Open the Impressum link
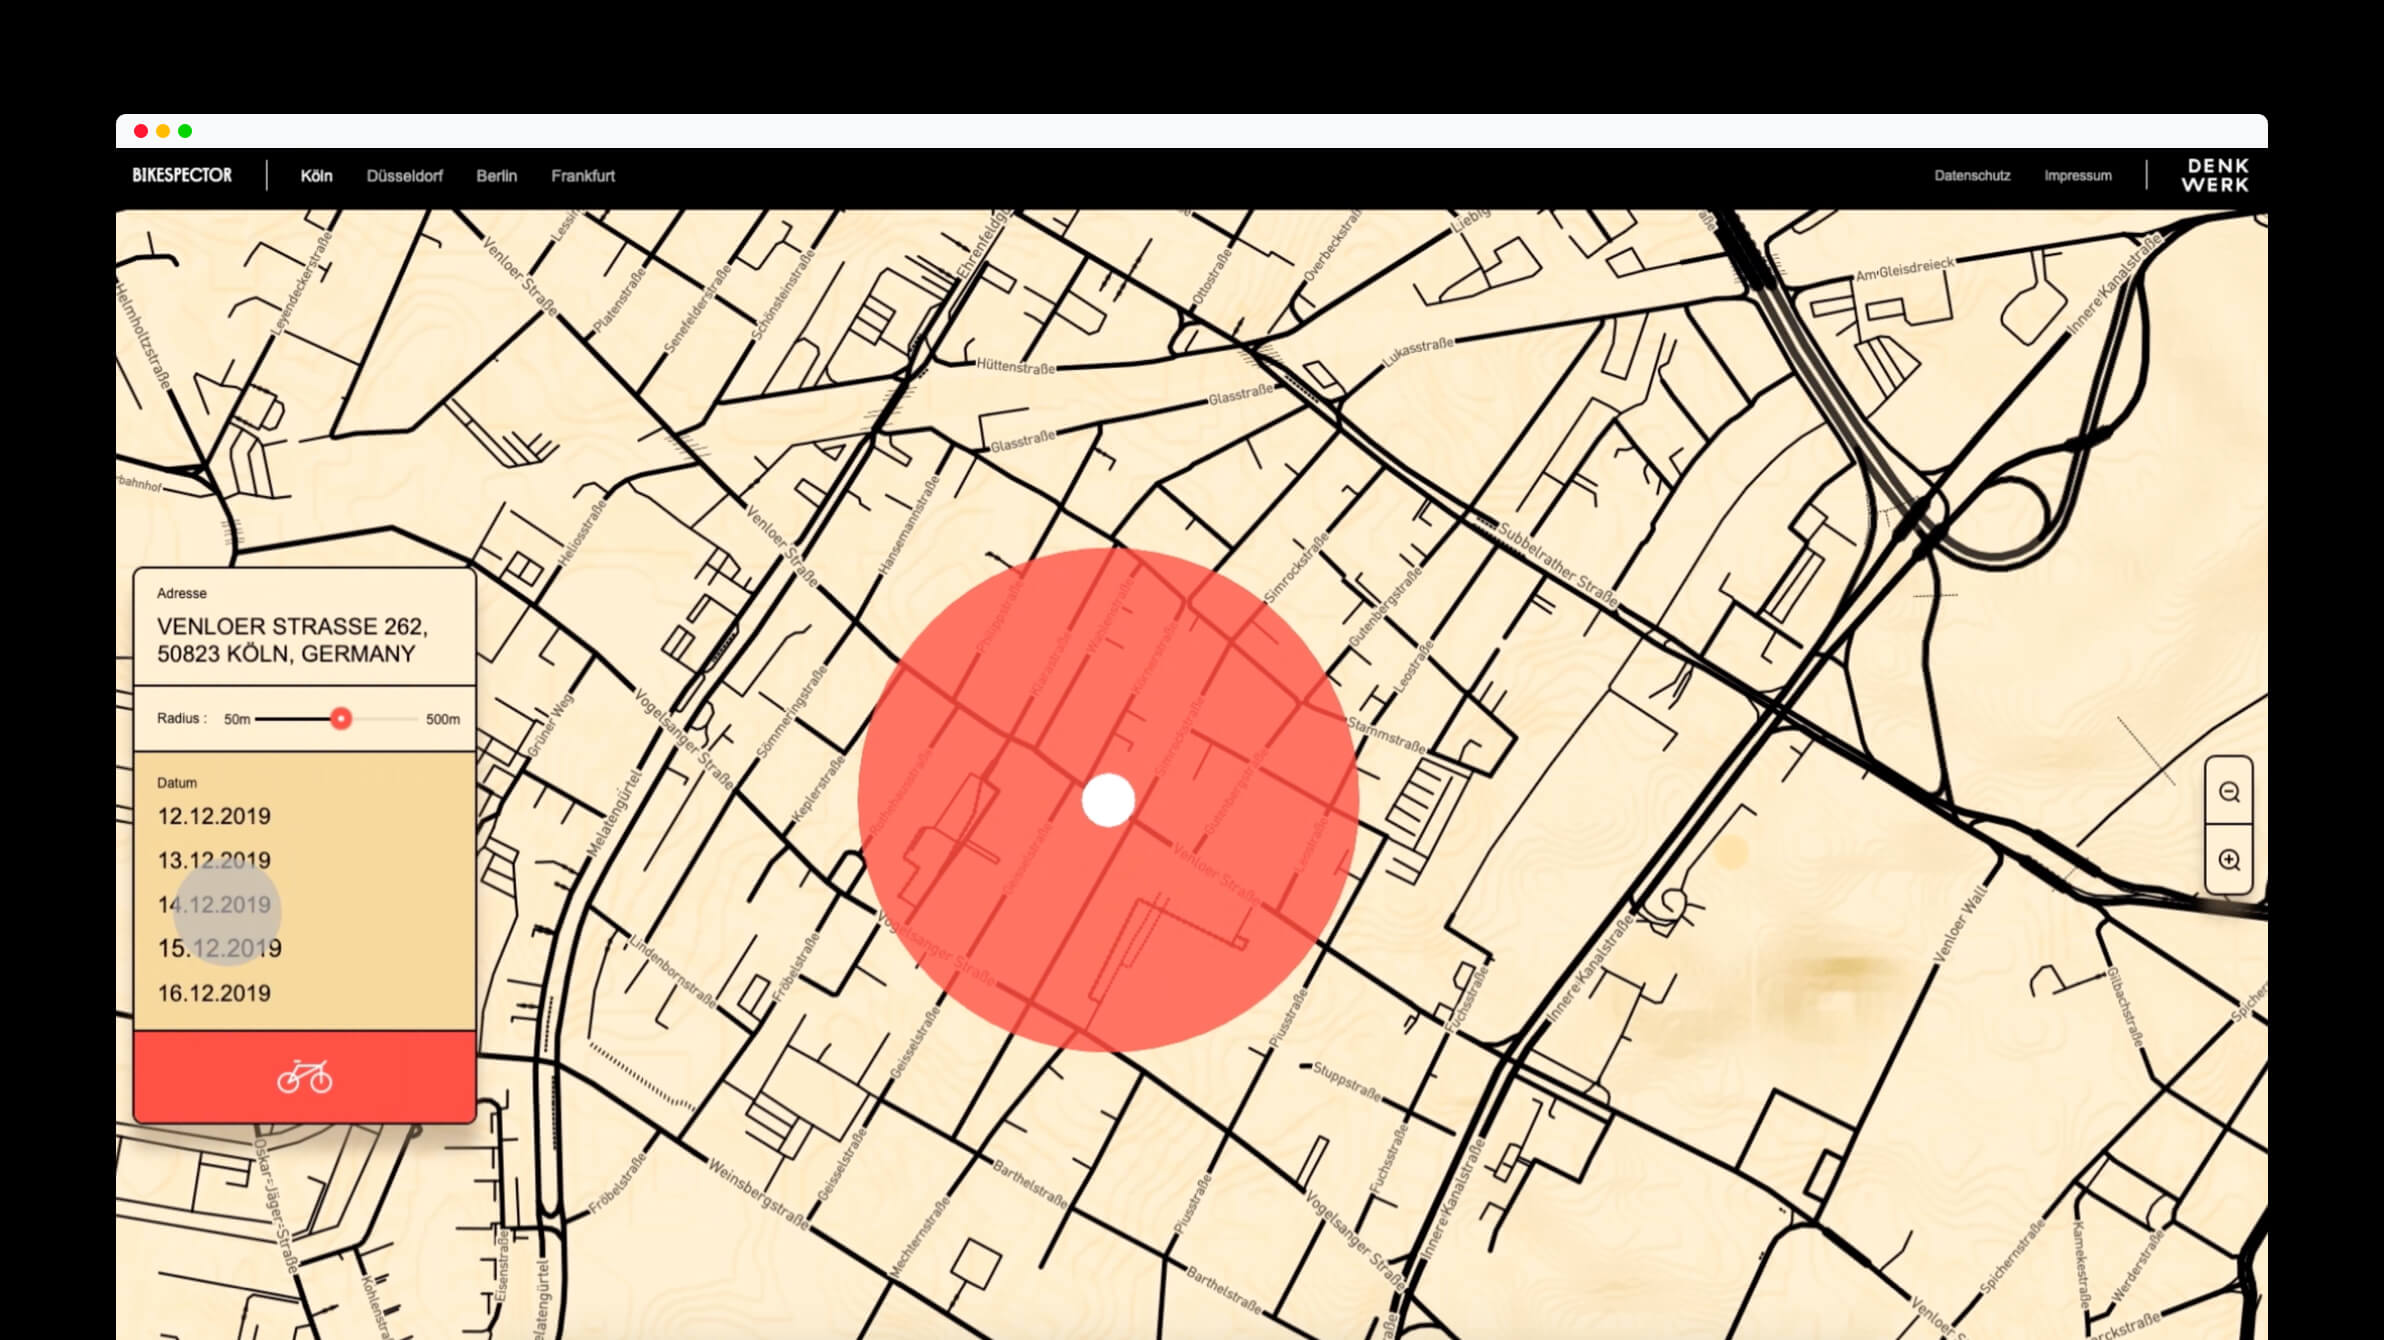 [2077, 175]
